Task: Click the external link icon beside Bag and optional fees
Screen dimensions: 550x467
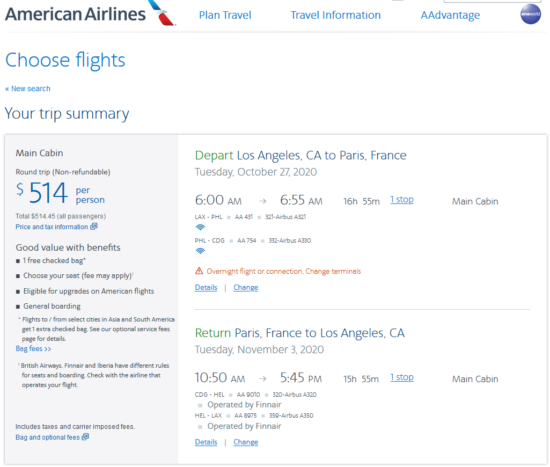Action: point(85,437)
